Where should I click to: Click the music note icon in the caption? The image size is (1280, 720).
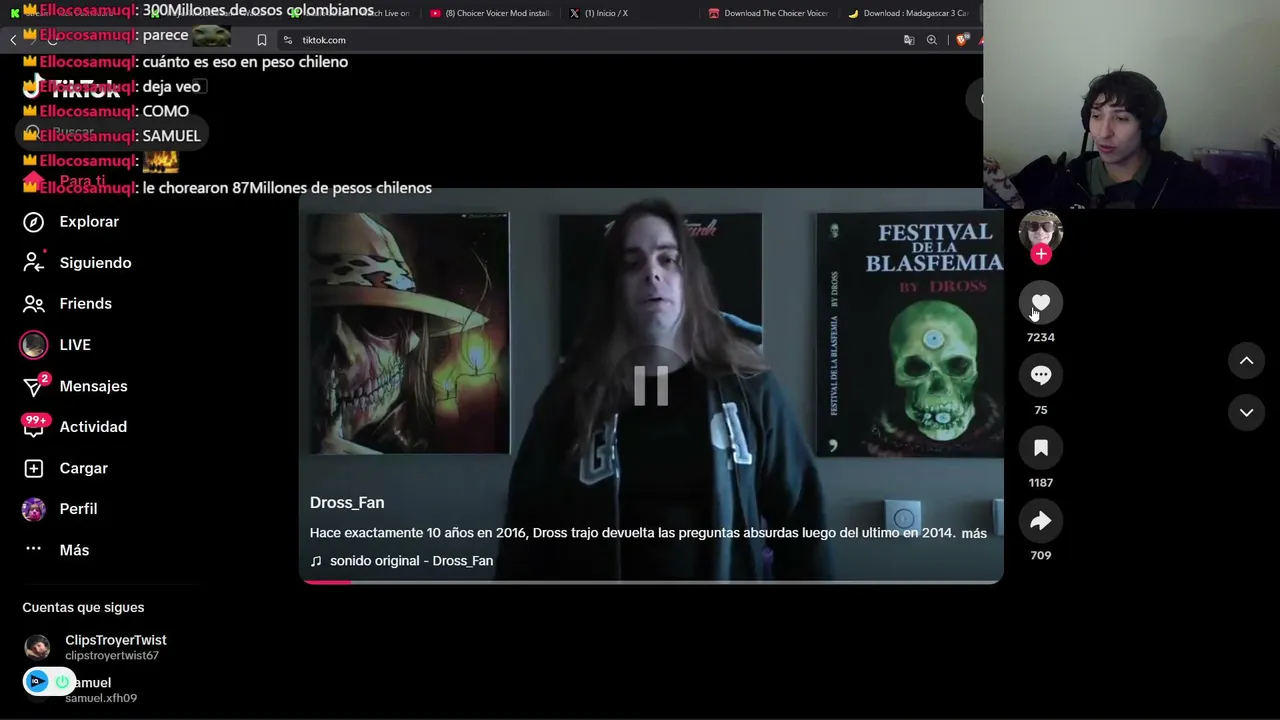(316, 561)
